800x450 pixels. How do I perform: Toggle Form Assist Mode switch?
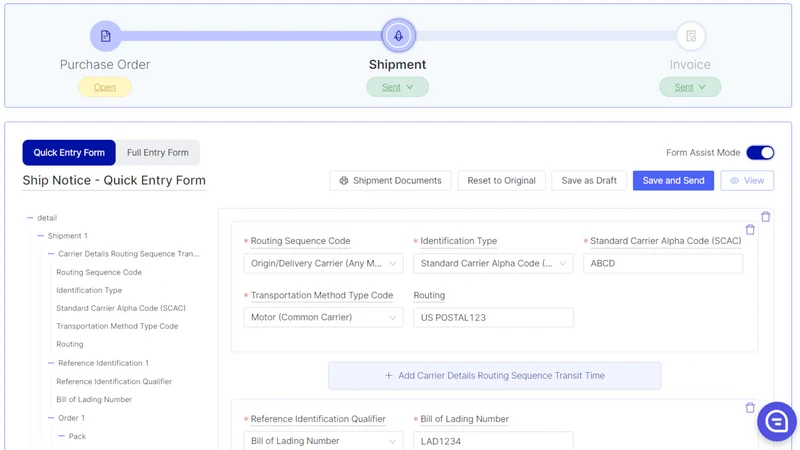click(760, 153)
